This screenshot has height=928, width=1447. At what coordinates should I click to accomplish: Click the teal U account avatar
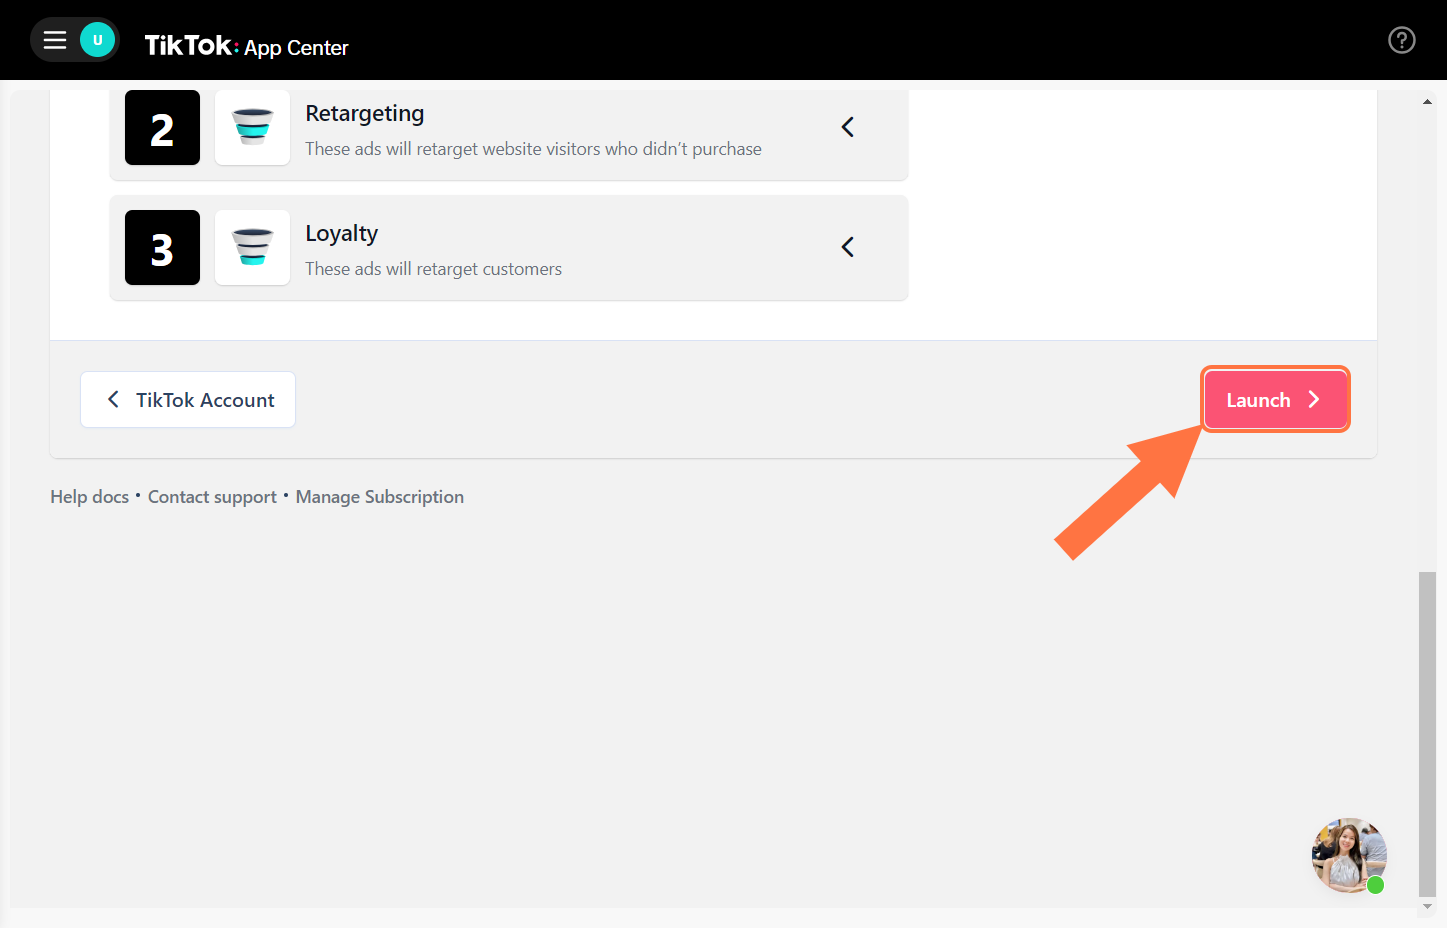point(95,39)
